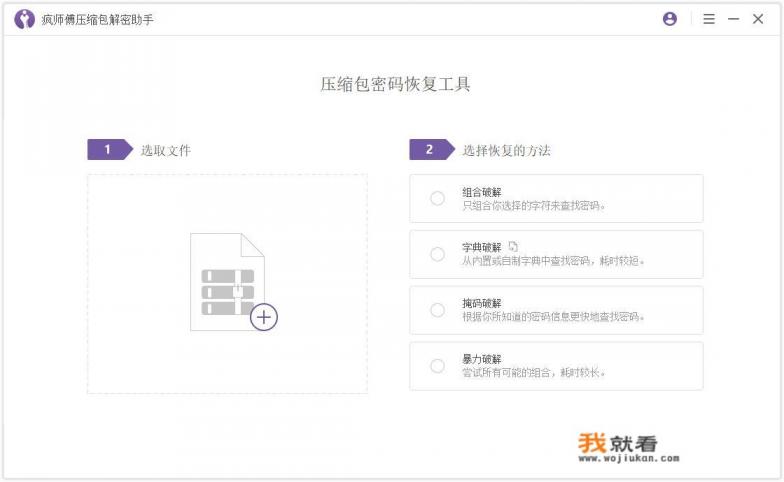Select the 字典破解 radio button
The width and height of the screenshot is (784, 482).
coord(437,254)
